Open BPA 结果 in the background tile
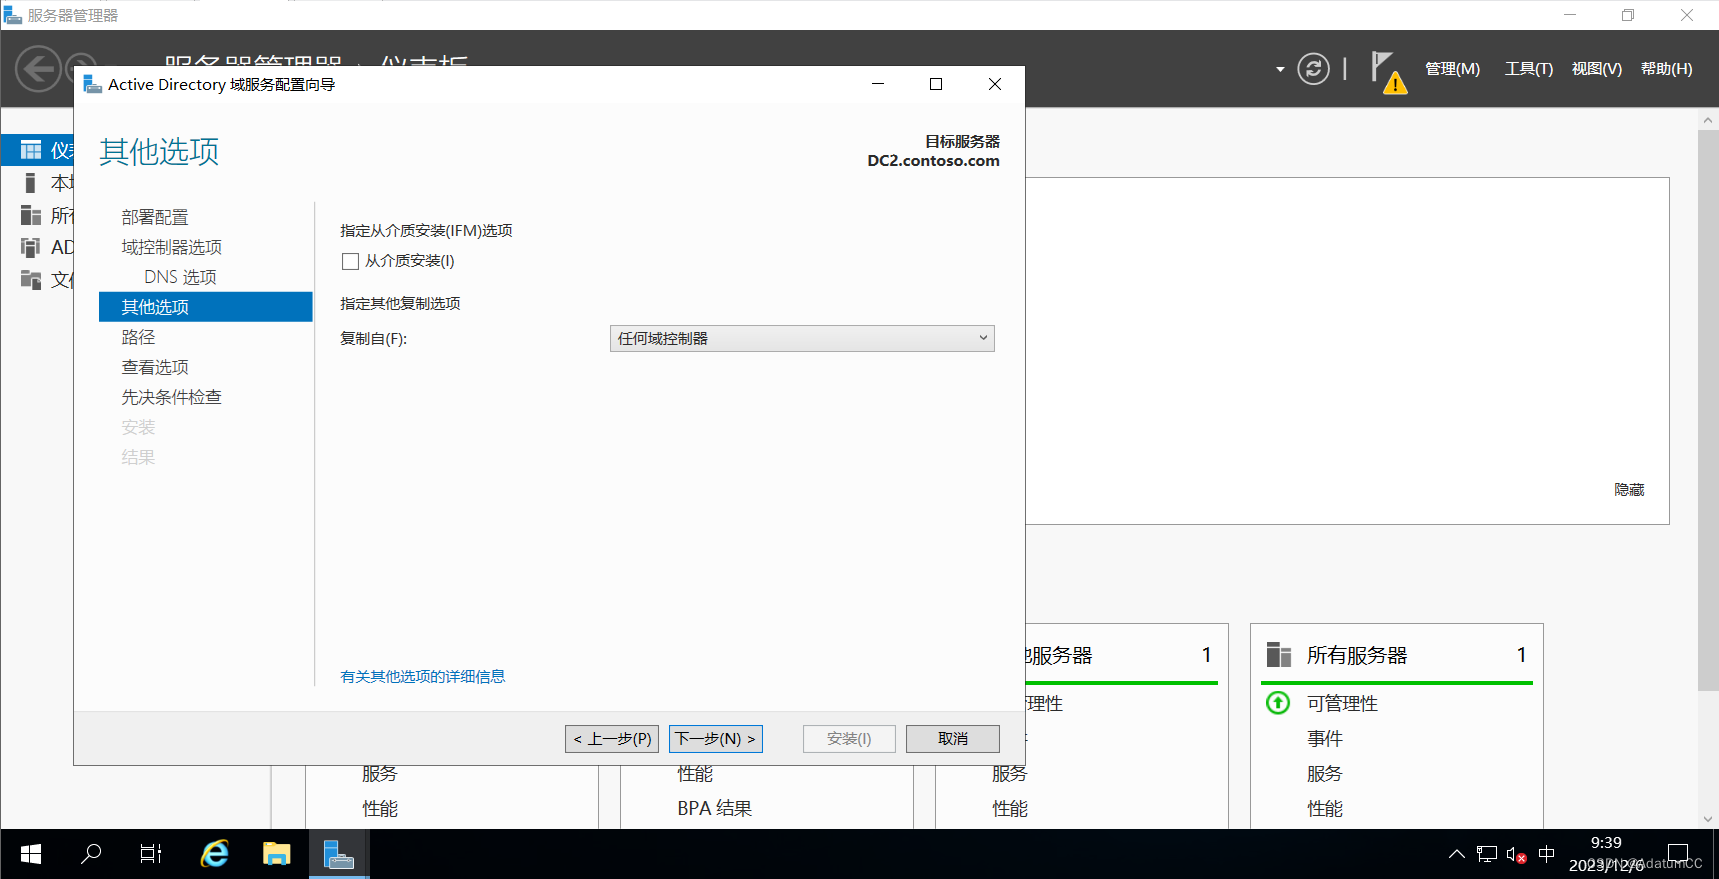This screenshot has width=1719, height=879. pos(715,809)
